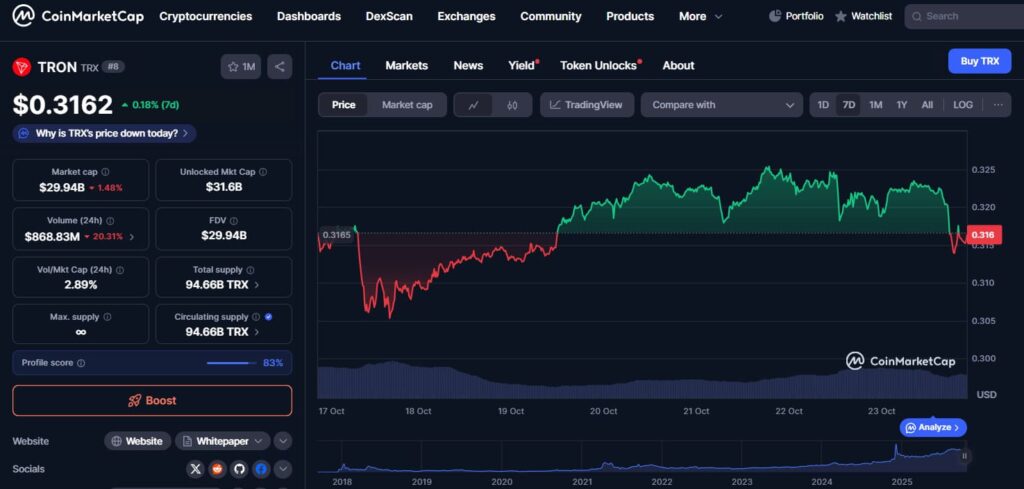Open the GitHub social icon
This screenshot has height=489, width=1024.
tap(239, 469)
